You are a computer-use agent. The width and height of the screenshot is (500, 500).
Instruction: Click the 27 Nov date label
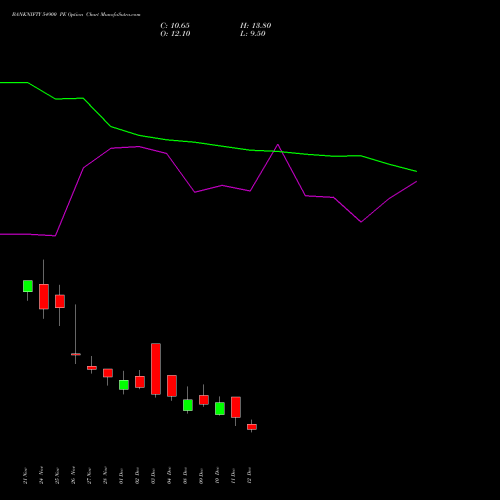(x=90, y=476)
